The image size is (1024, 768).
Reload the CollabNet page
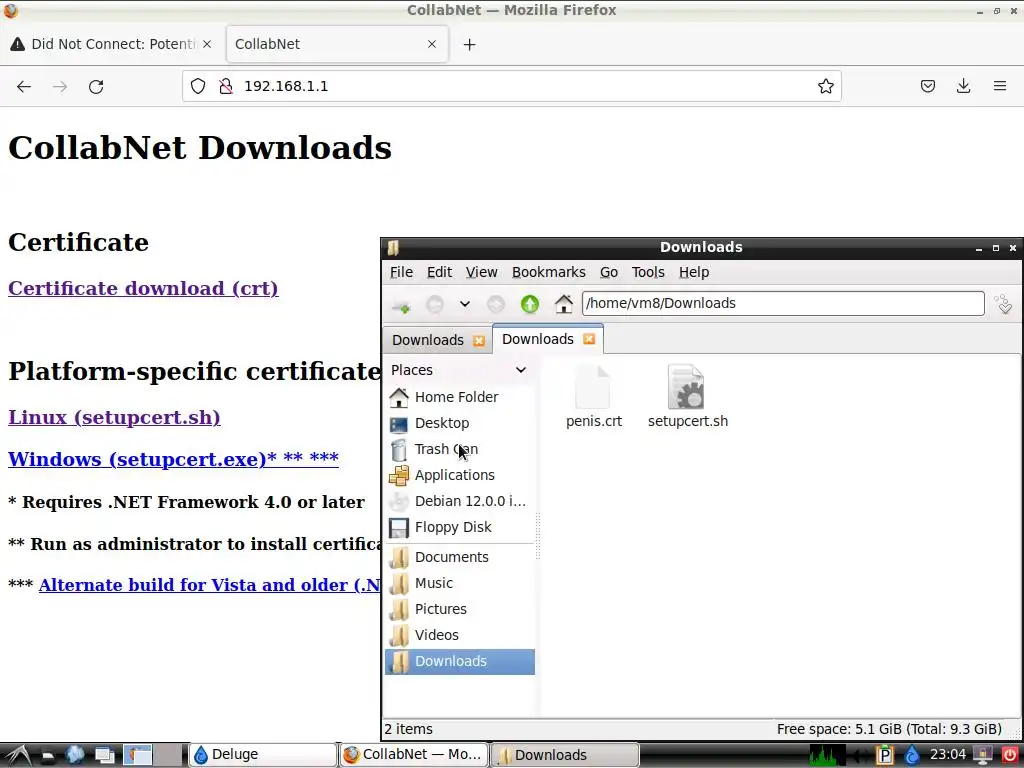(96, 86)
